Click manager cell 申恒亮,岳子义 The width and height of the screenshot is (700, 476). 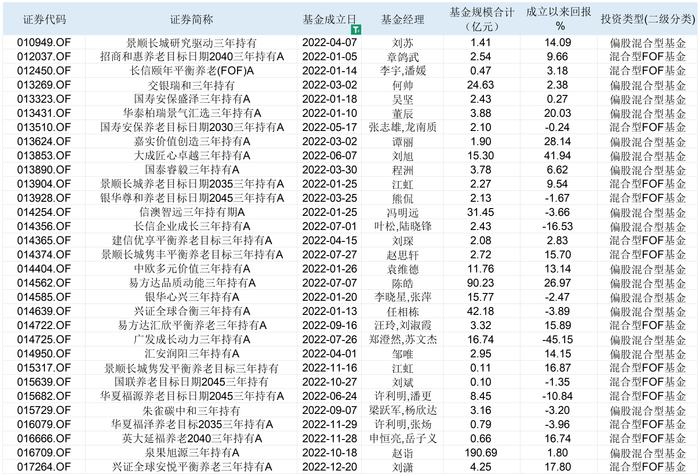[402, 438]
